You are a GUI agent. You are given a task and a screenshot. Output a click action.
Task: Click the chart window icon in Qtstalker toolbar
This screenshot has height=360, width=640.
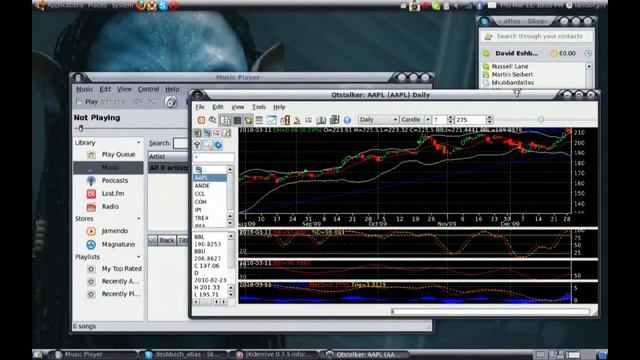[x=271, y=120]
